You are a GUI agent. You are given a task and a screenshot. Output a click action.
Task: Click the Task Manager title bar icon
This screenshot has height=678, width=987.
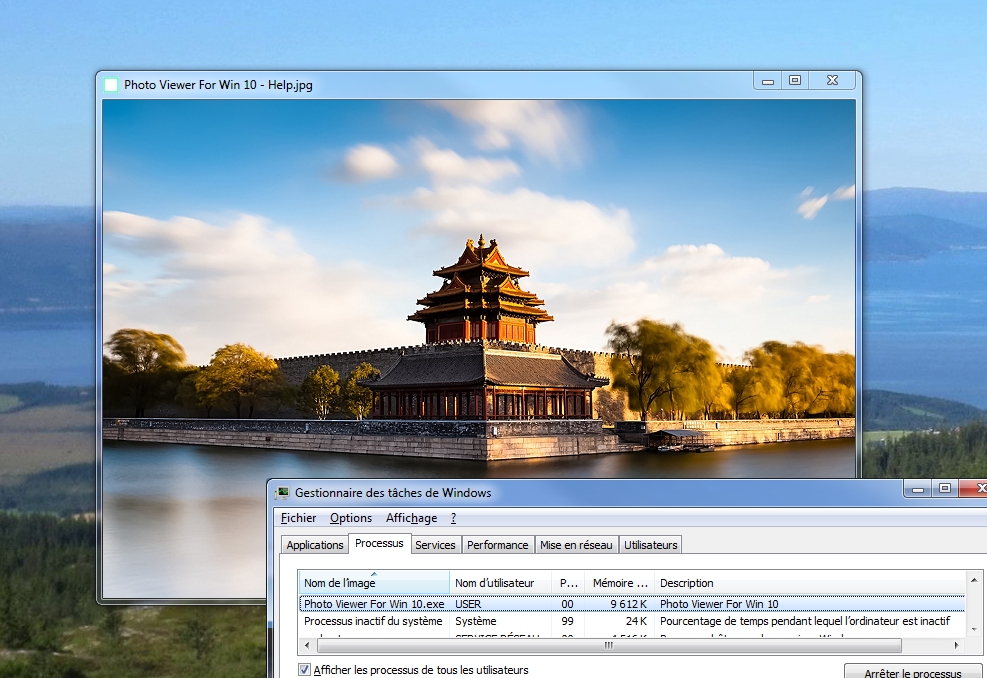283,492
